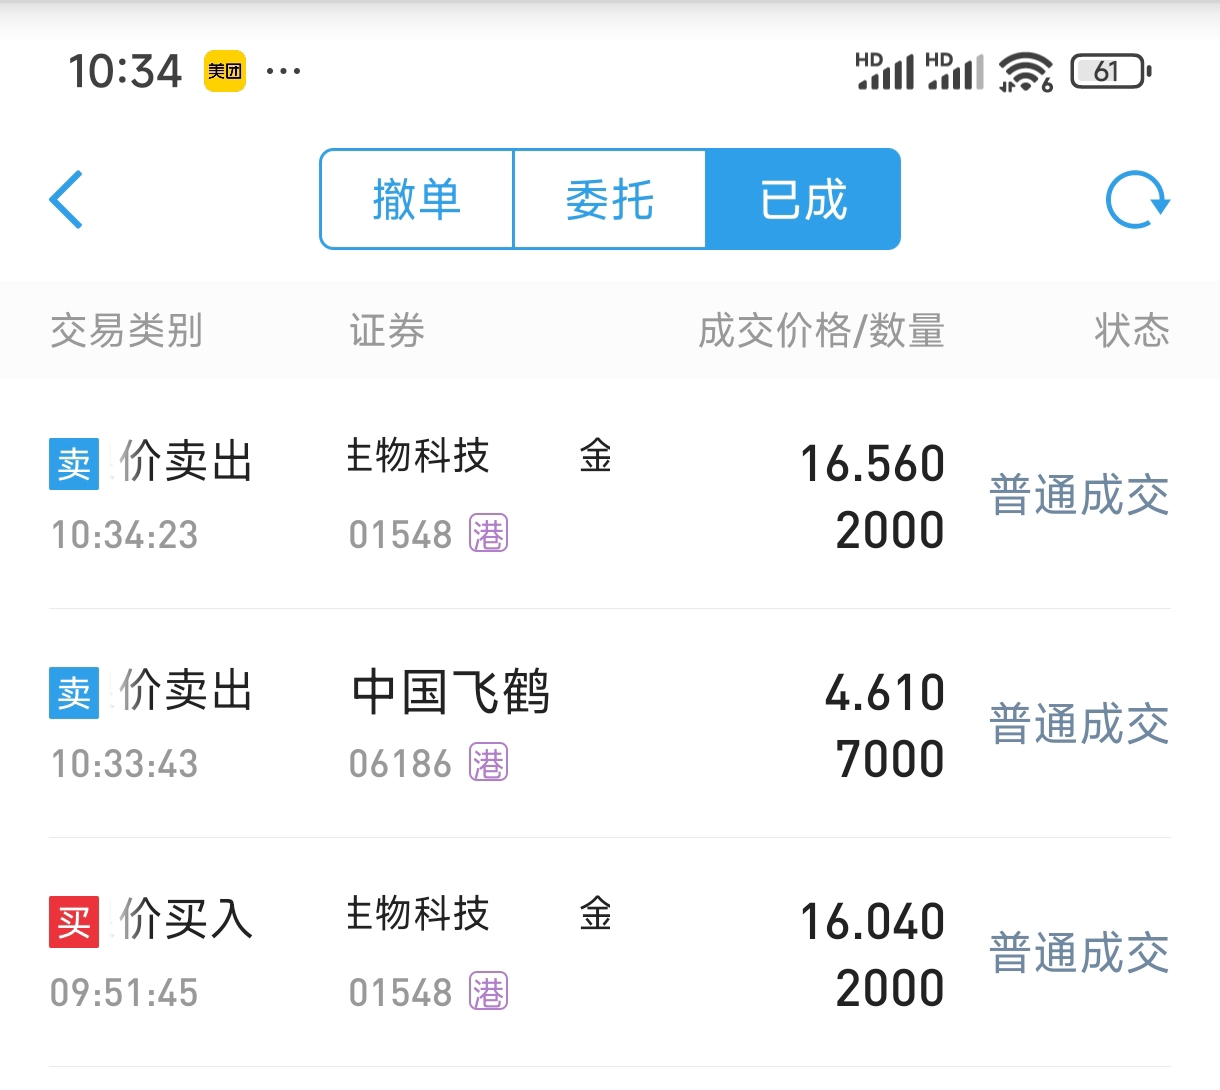Tap the blue 卖 badge for 中国飞鹤
Image resolution: width=1220 pixels, height=1090 pixels.
click(74, 693)
